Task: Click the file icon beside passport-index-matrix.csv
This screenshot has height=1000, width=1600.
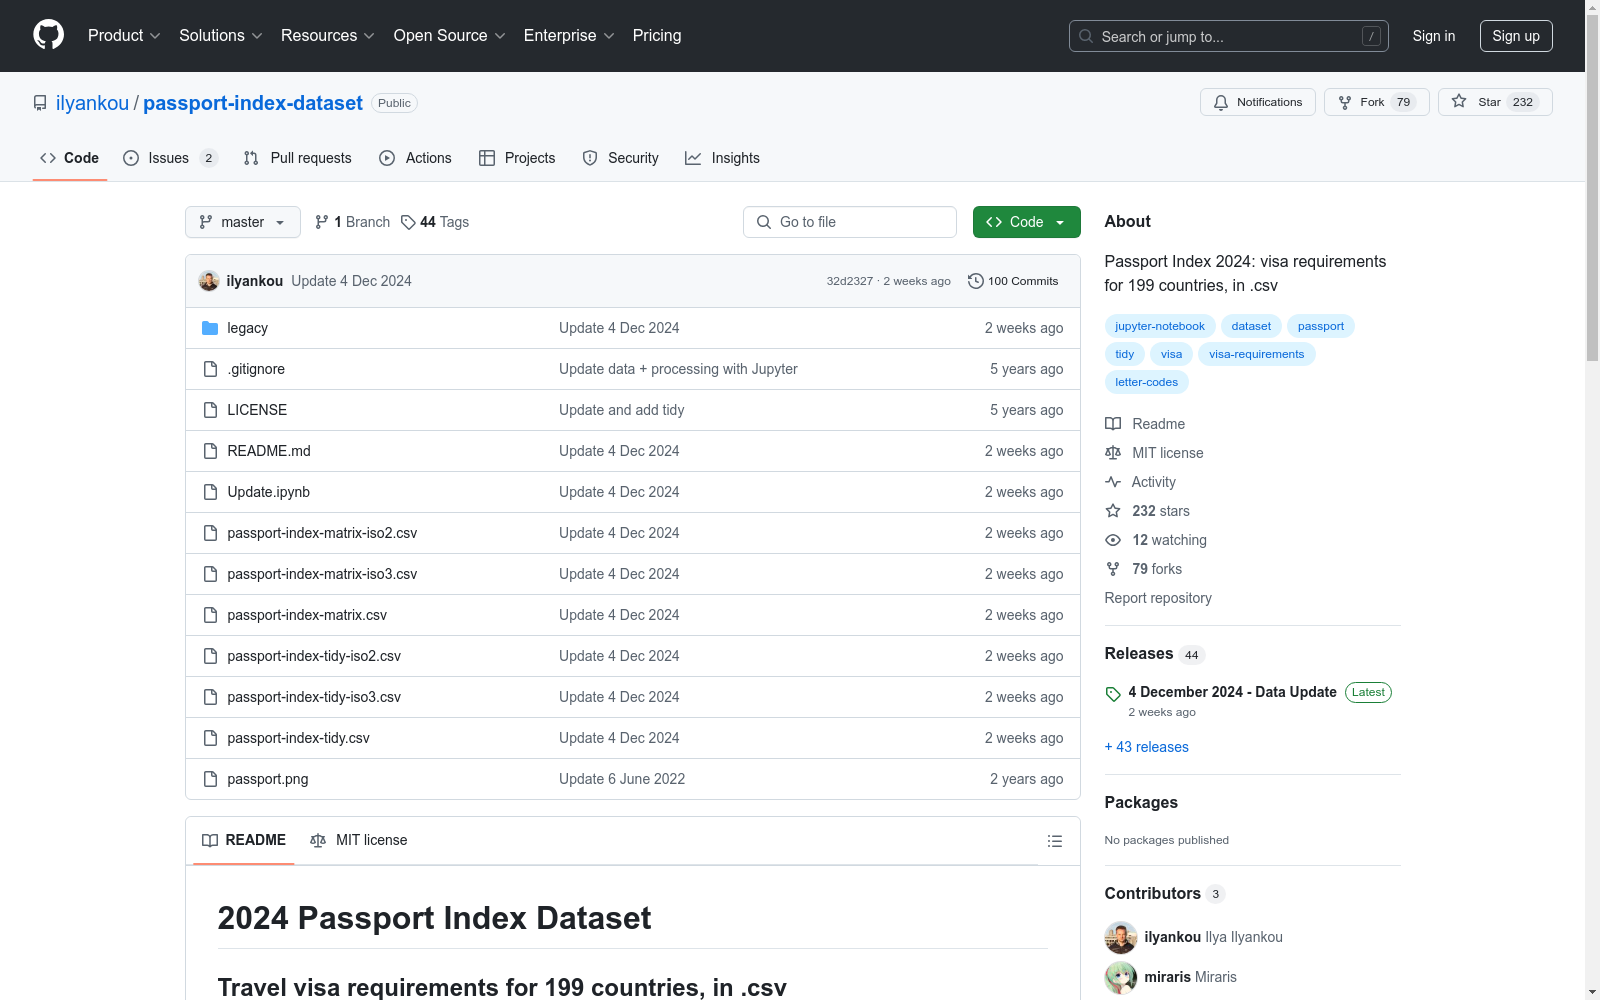Action: pyautogui.click(x=210, y=615)
